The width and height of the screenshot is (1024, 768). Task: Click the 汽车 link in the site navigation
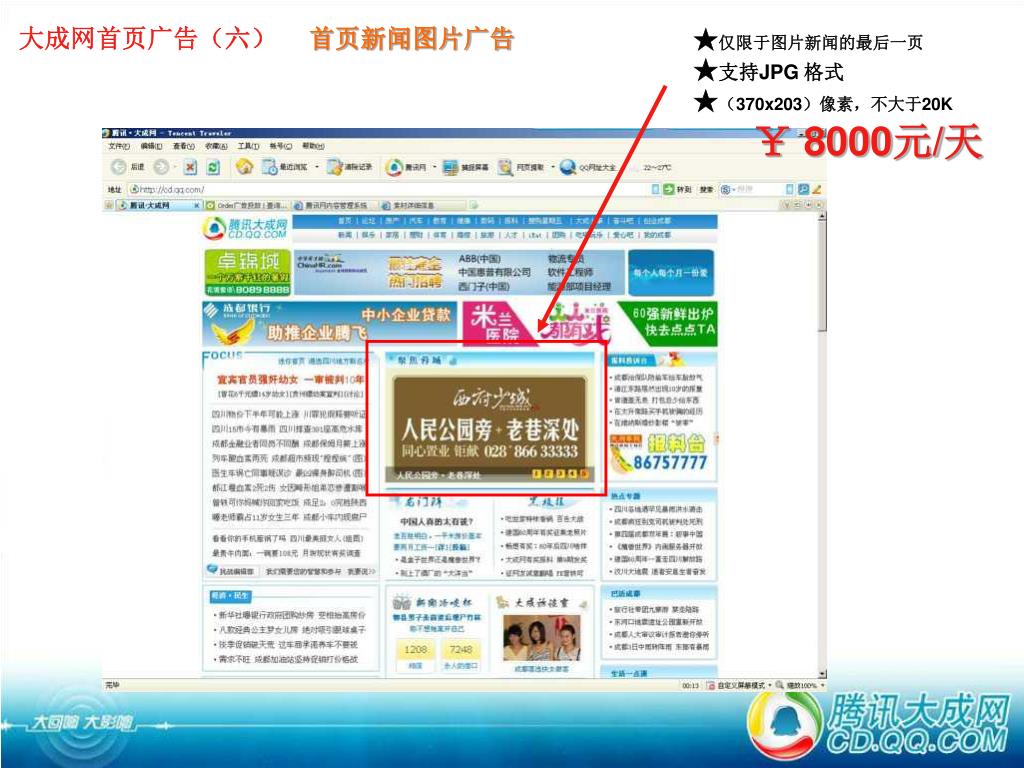click(x=416, y=221)
